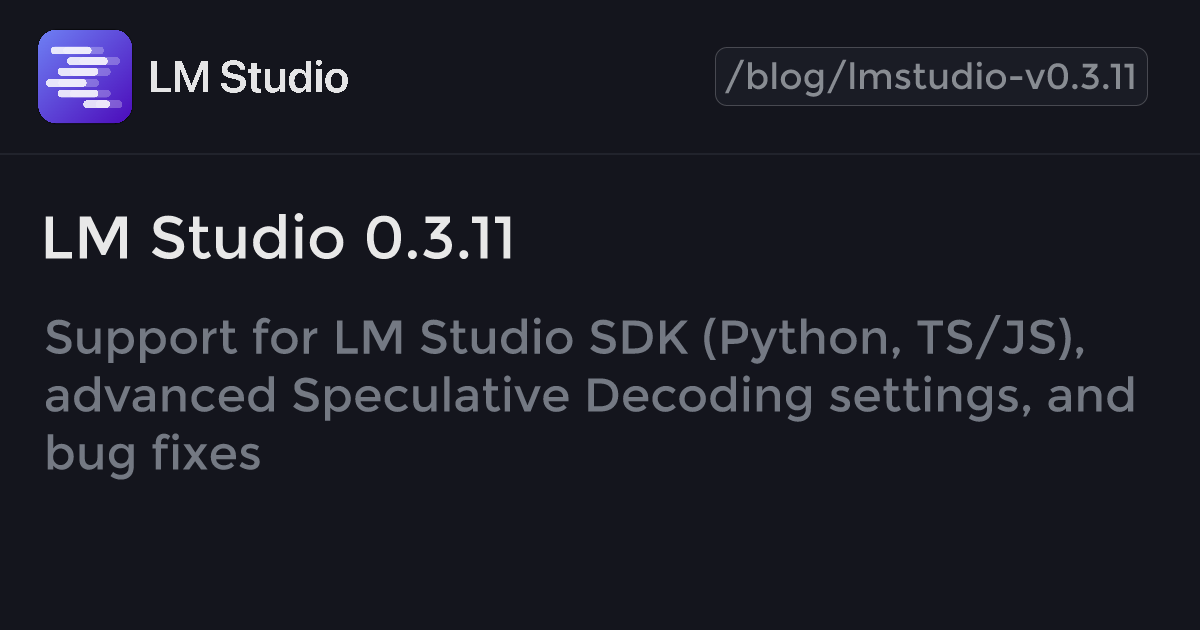Viewport: 1200px width, 630px height.
Task: Click the word "advanced" in the description
Action: [160, 396]
